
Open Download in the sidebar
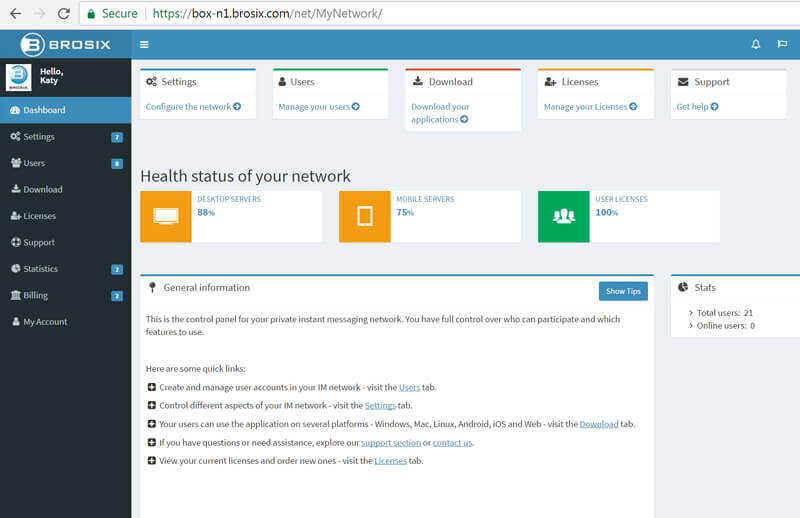pos(65,189)
